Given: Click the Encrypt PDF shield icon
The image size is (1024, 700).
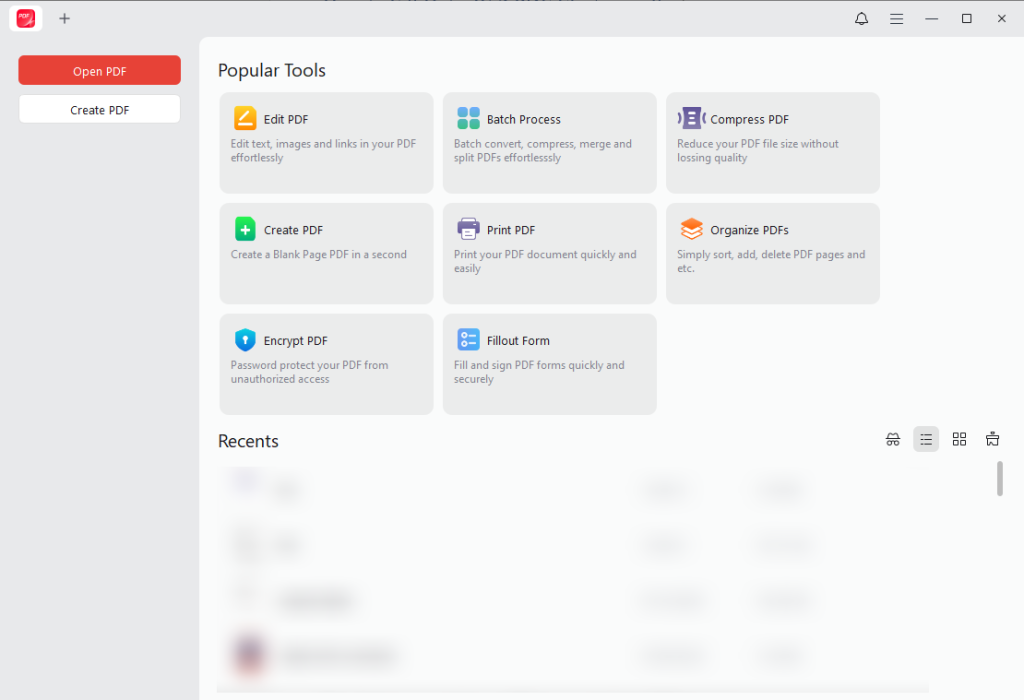Looking at the screenshot, I should [246, 340].
